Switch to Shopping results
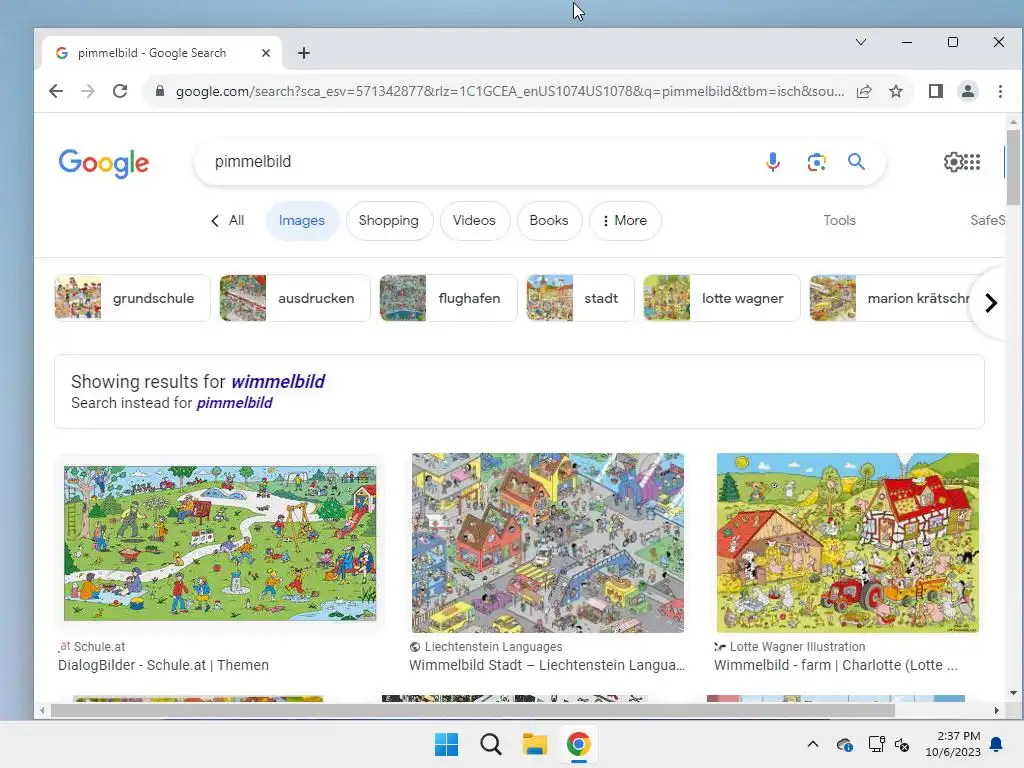This screenshot has height=768, width=1024. click(389, 221)
